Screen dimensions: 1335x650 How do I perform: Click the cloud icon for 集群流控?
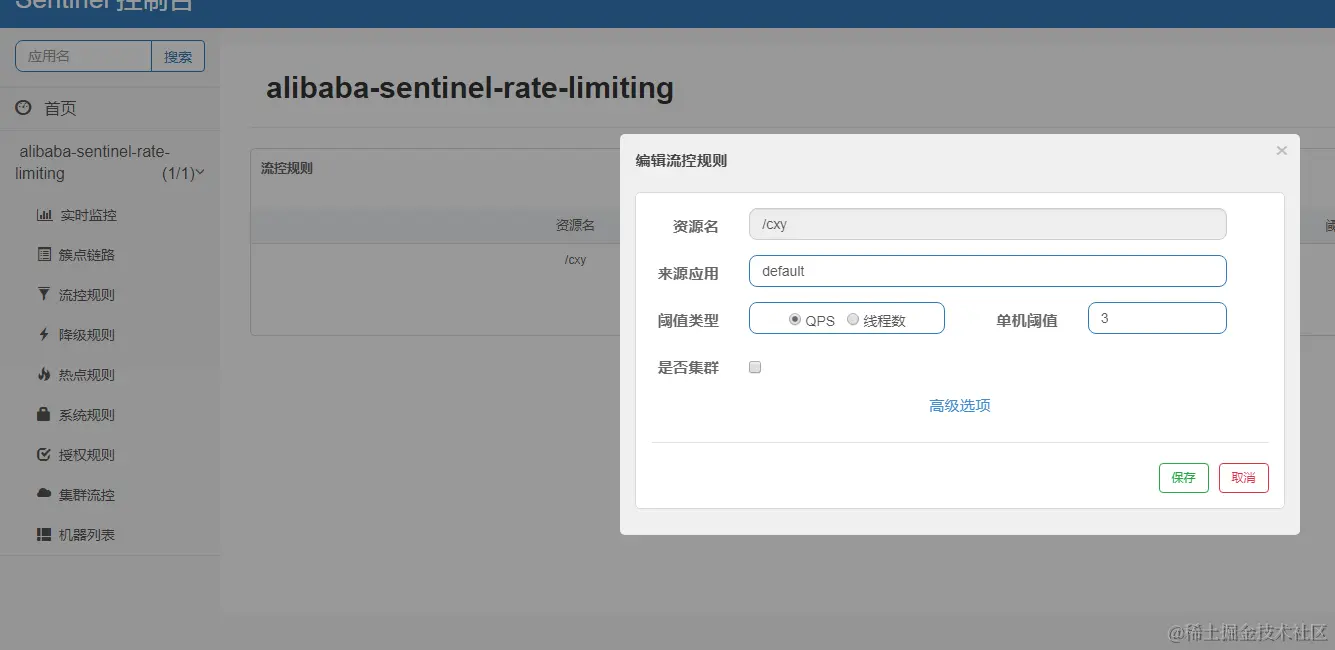click(x=44, y=494)
